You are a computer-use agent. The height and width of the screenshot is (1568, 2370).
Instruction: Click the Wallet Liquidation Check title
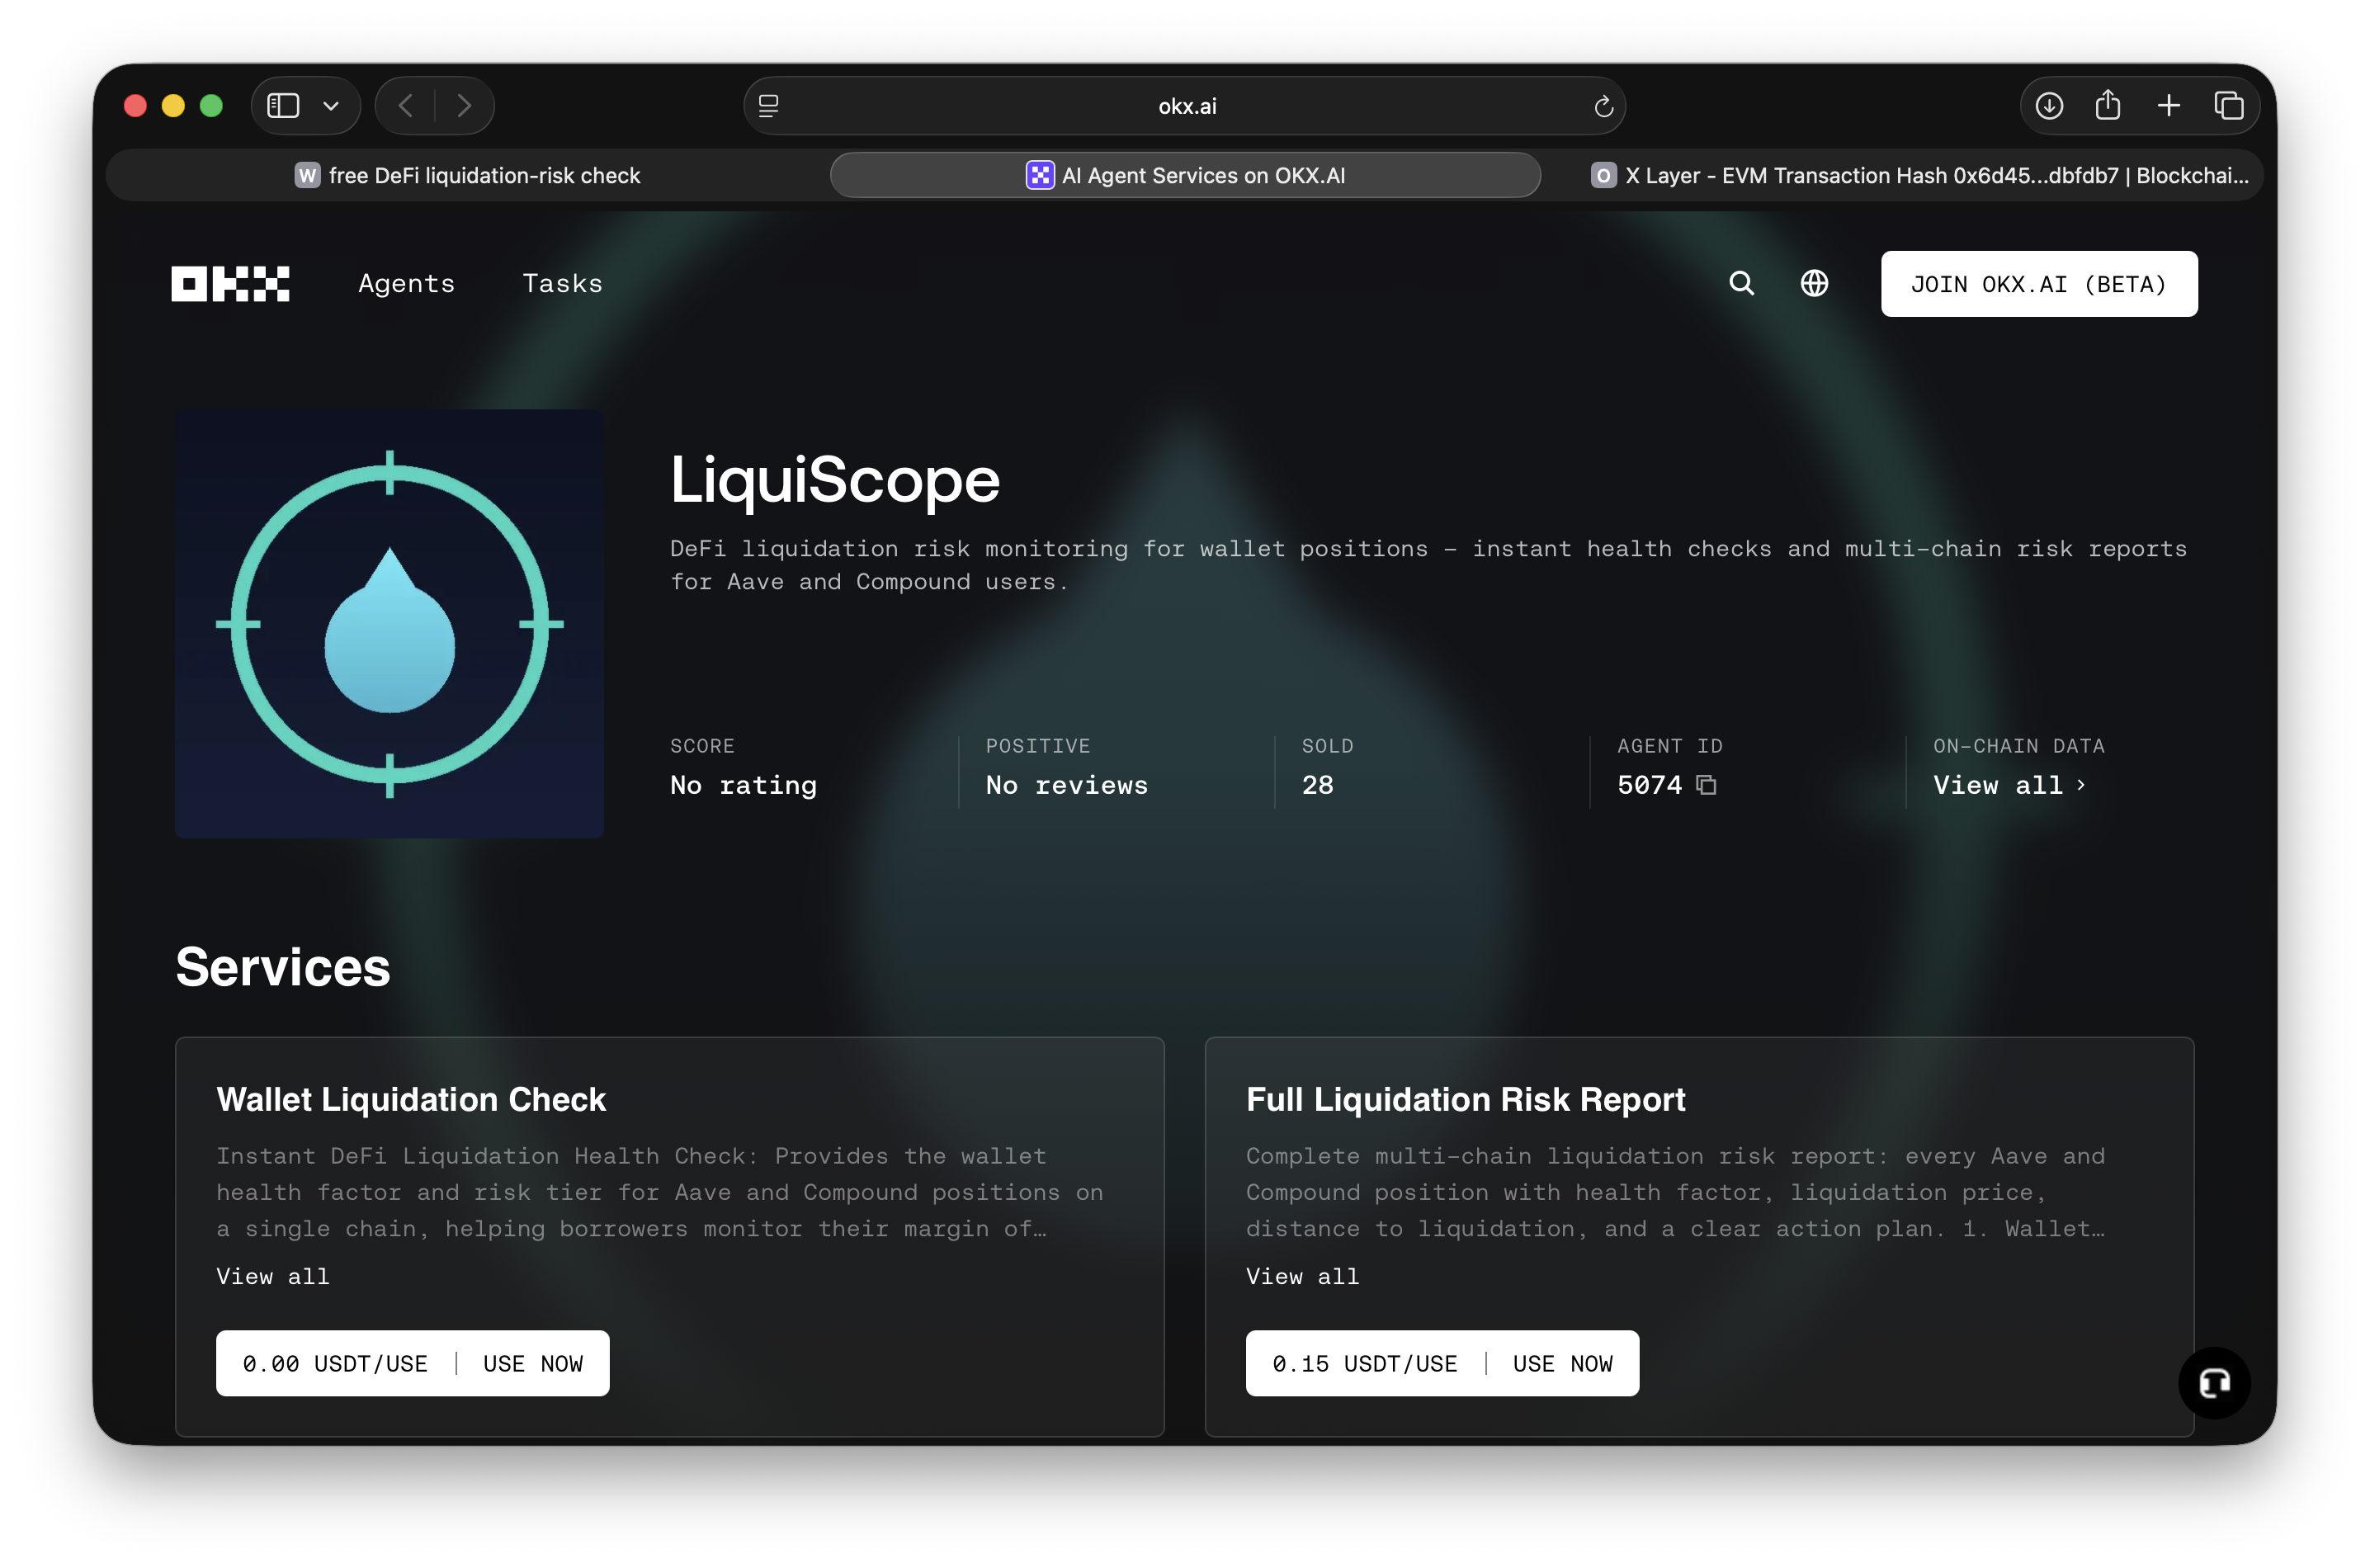tap(411, 1099)
